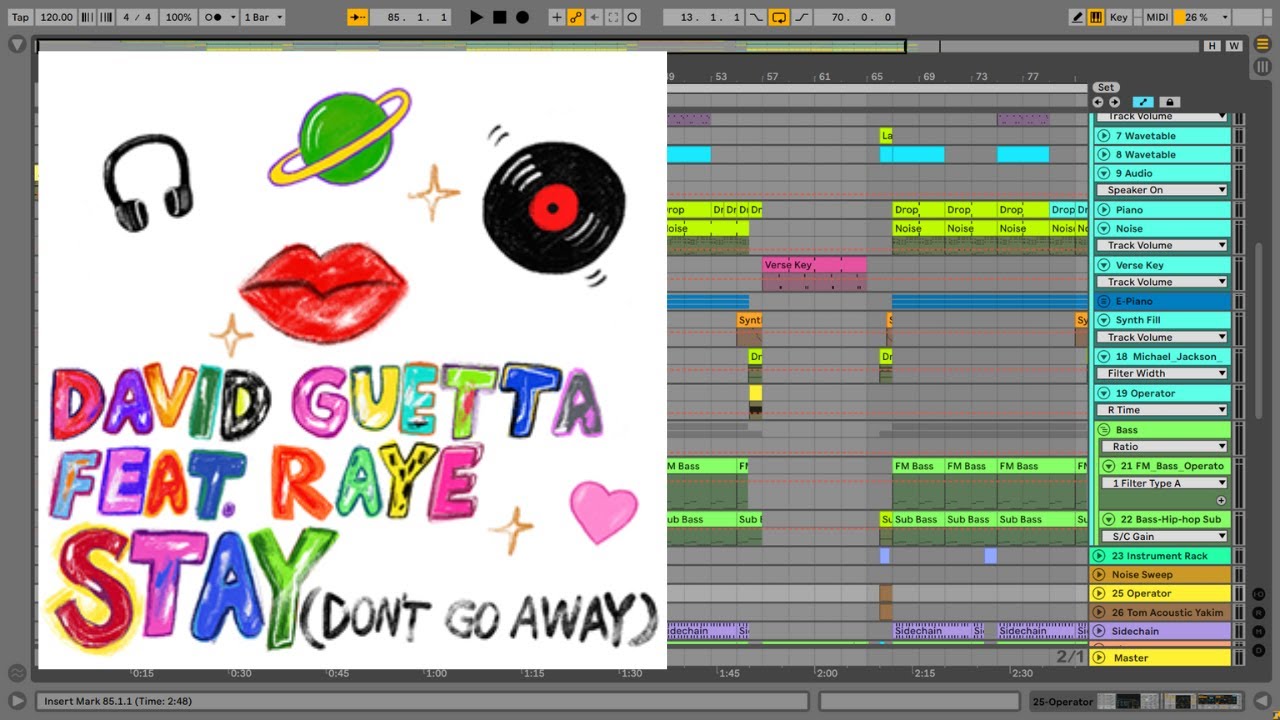Screen dimensions: 1280x720
Task: Click the W optimize width button
Action: 1234,46
